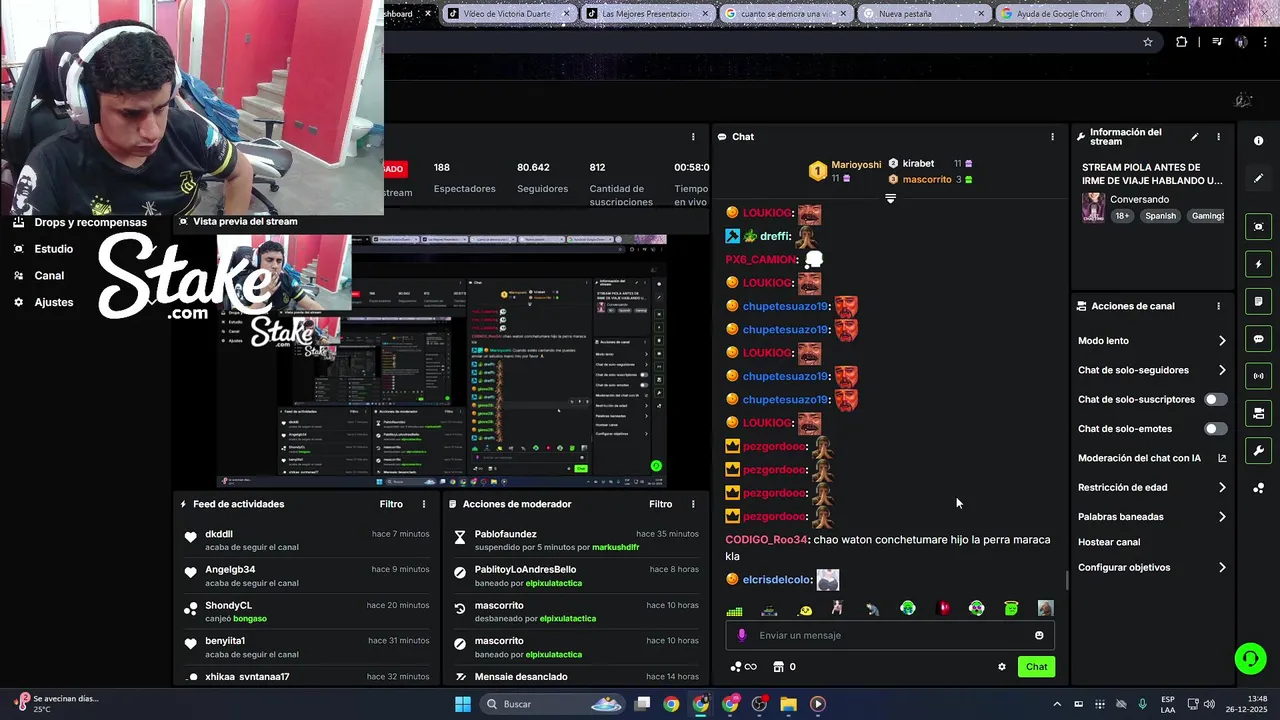Open Filtro in Acciones de moderador
1280x720 pixels.
click(x=661, y=504)
